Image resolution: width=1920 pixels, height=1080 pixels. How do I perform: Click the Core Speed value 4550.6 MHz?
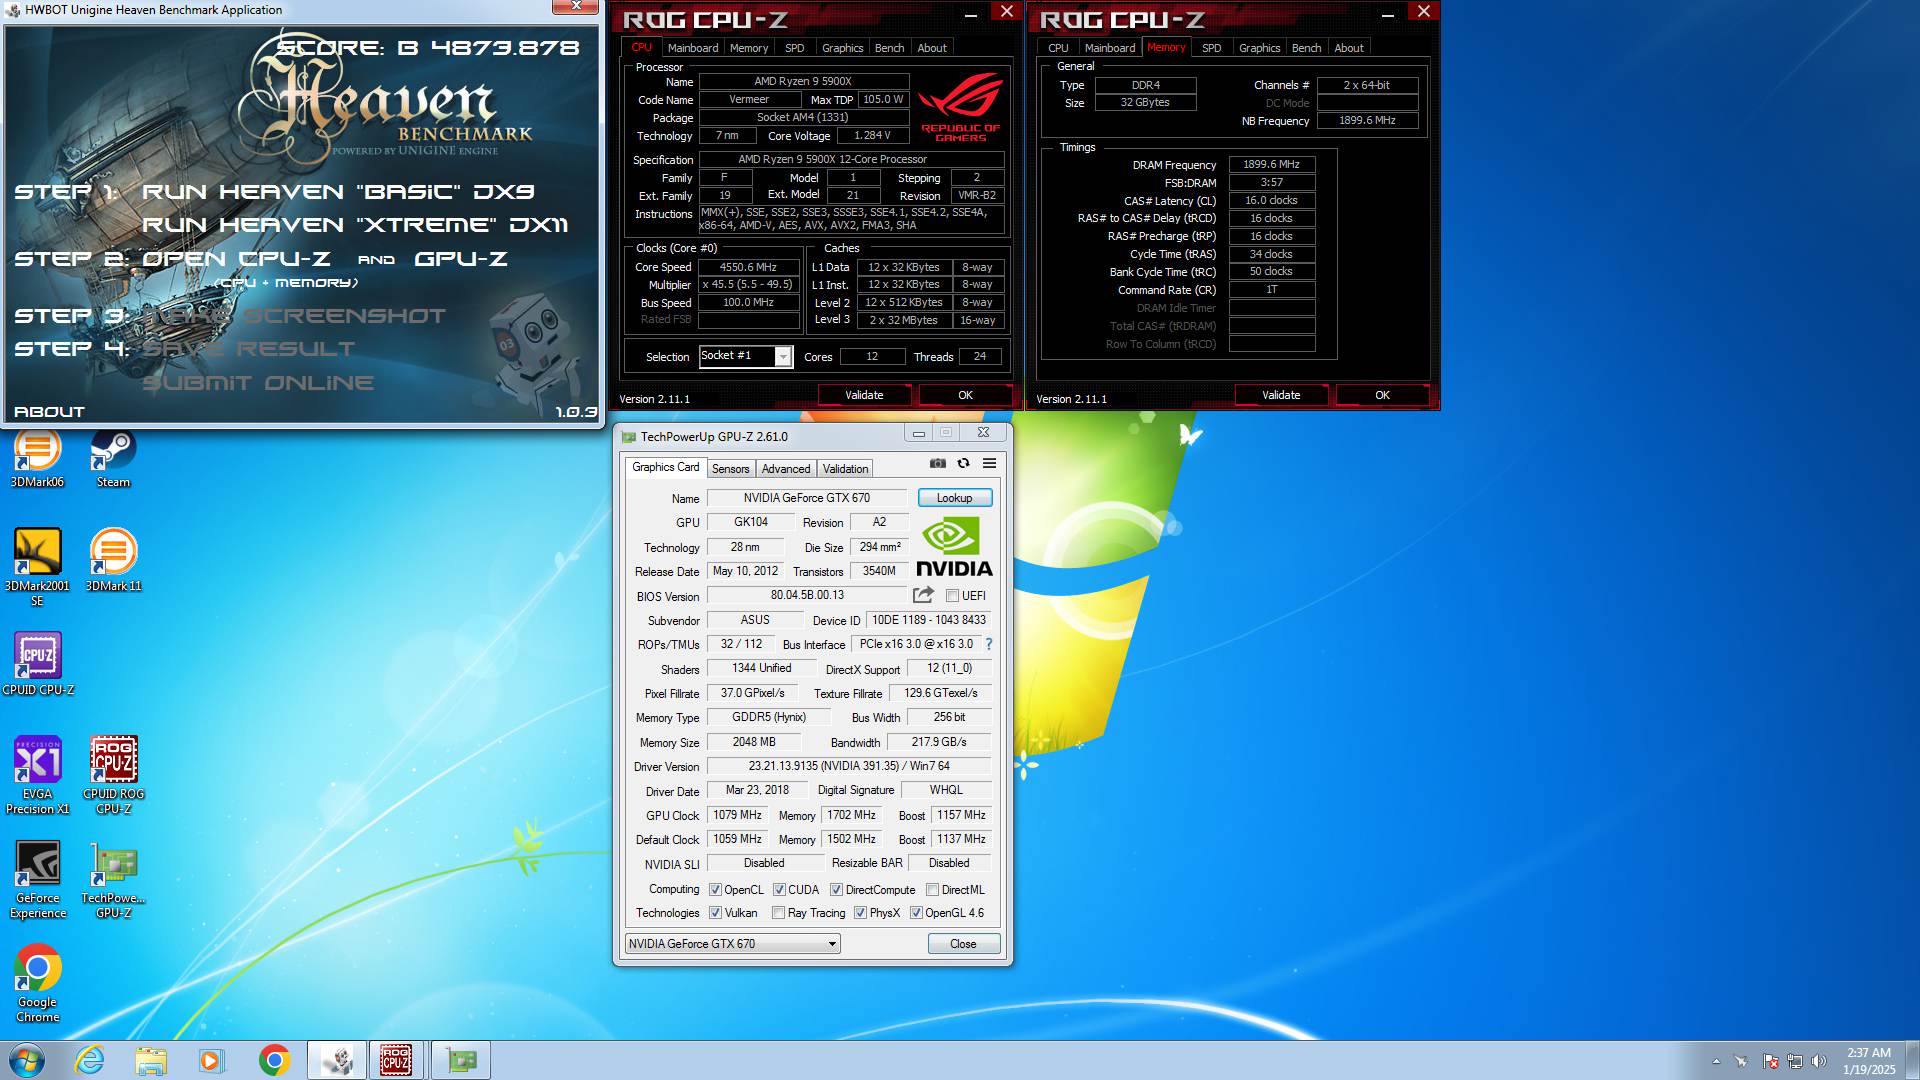[748, 267]
